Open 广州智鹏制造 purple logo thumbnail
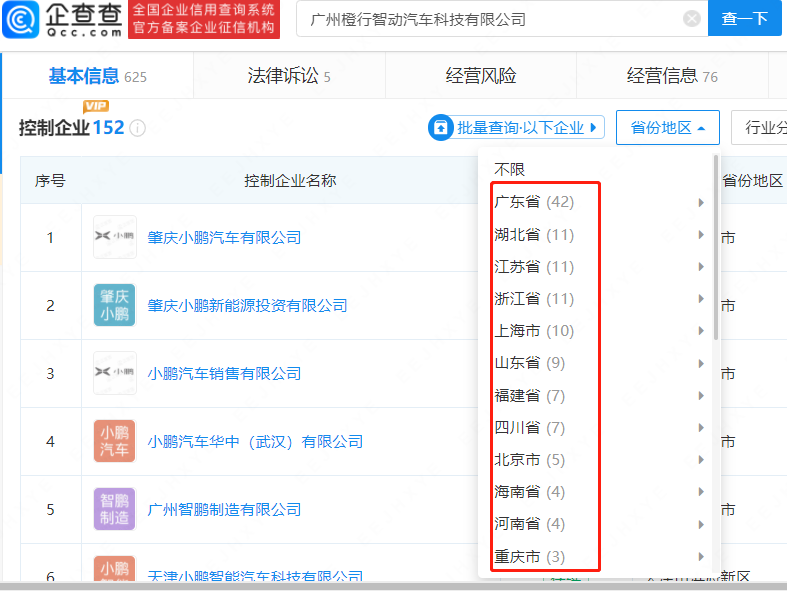Screen dimensions: 787x591 click(115, 509)
